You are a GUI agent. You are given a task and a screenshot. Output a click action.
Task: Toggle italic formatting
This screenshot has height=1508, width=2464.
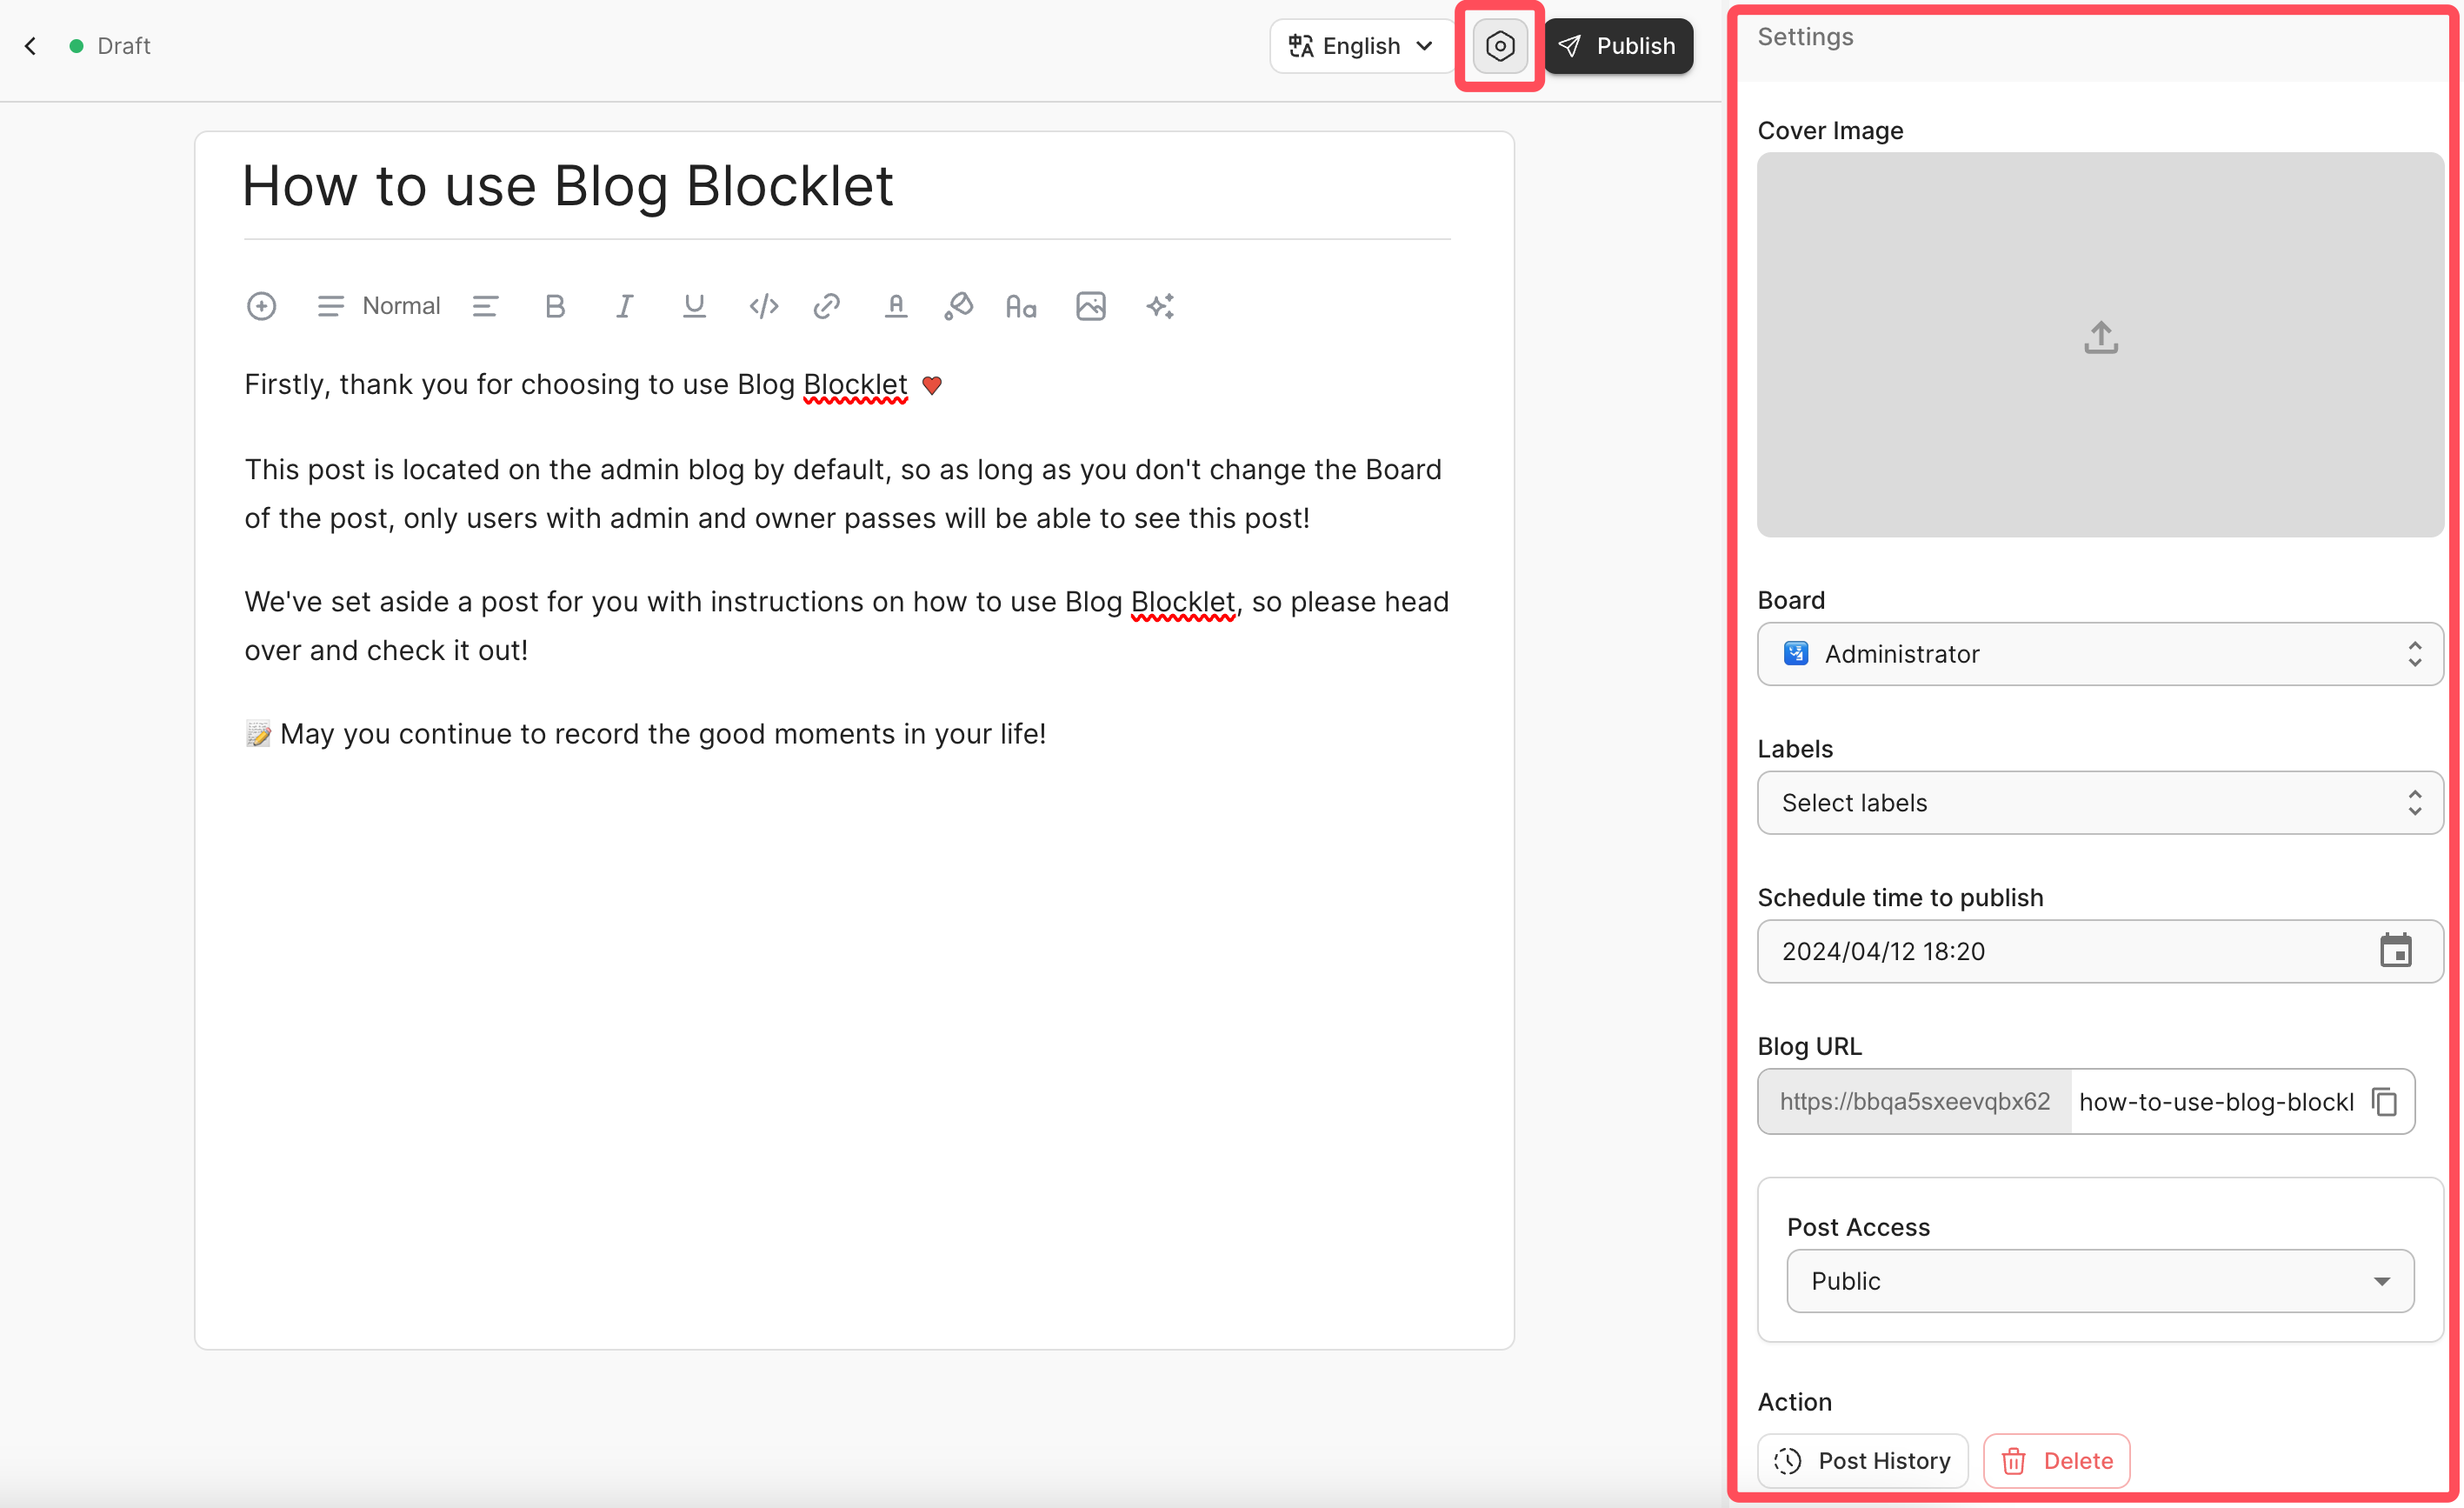(x=624, y=306)
